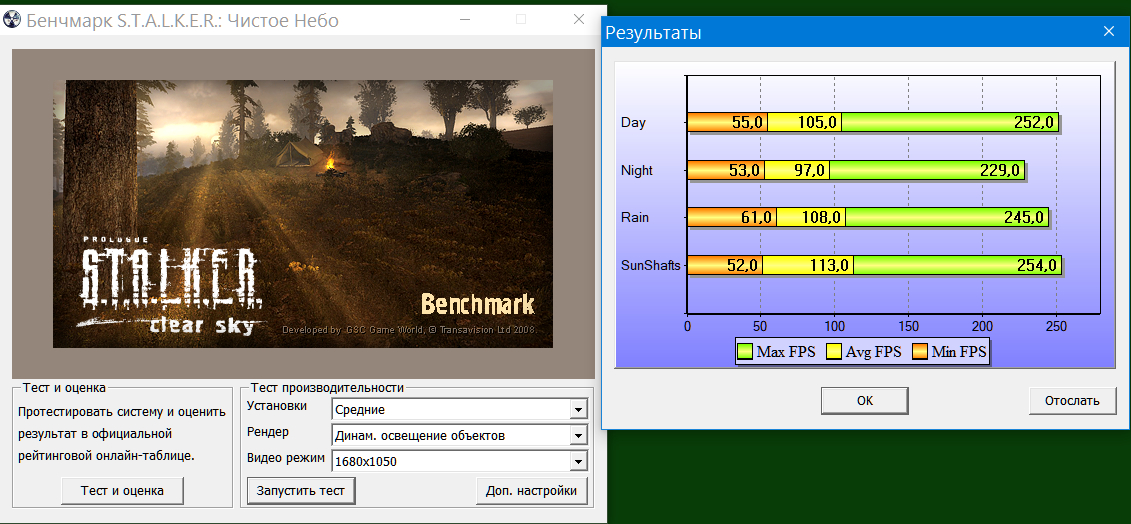Open Доп. настройки
Image resolution: width=1131 pixels, height=524 pixels.
coord(532,491)
